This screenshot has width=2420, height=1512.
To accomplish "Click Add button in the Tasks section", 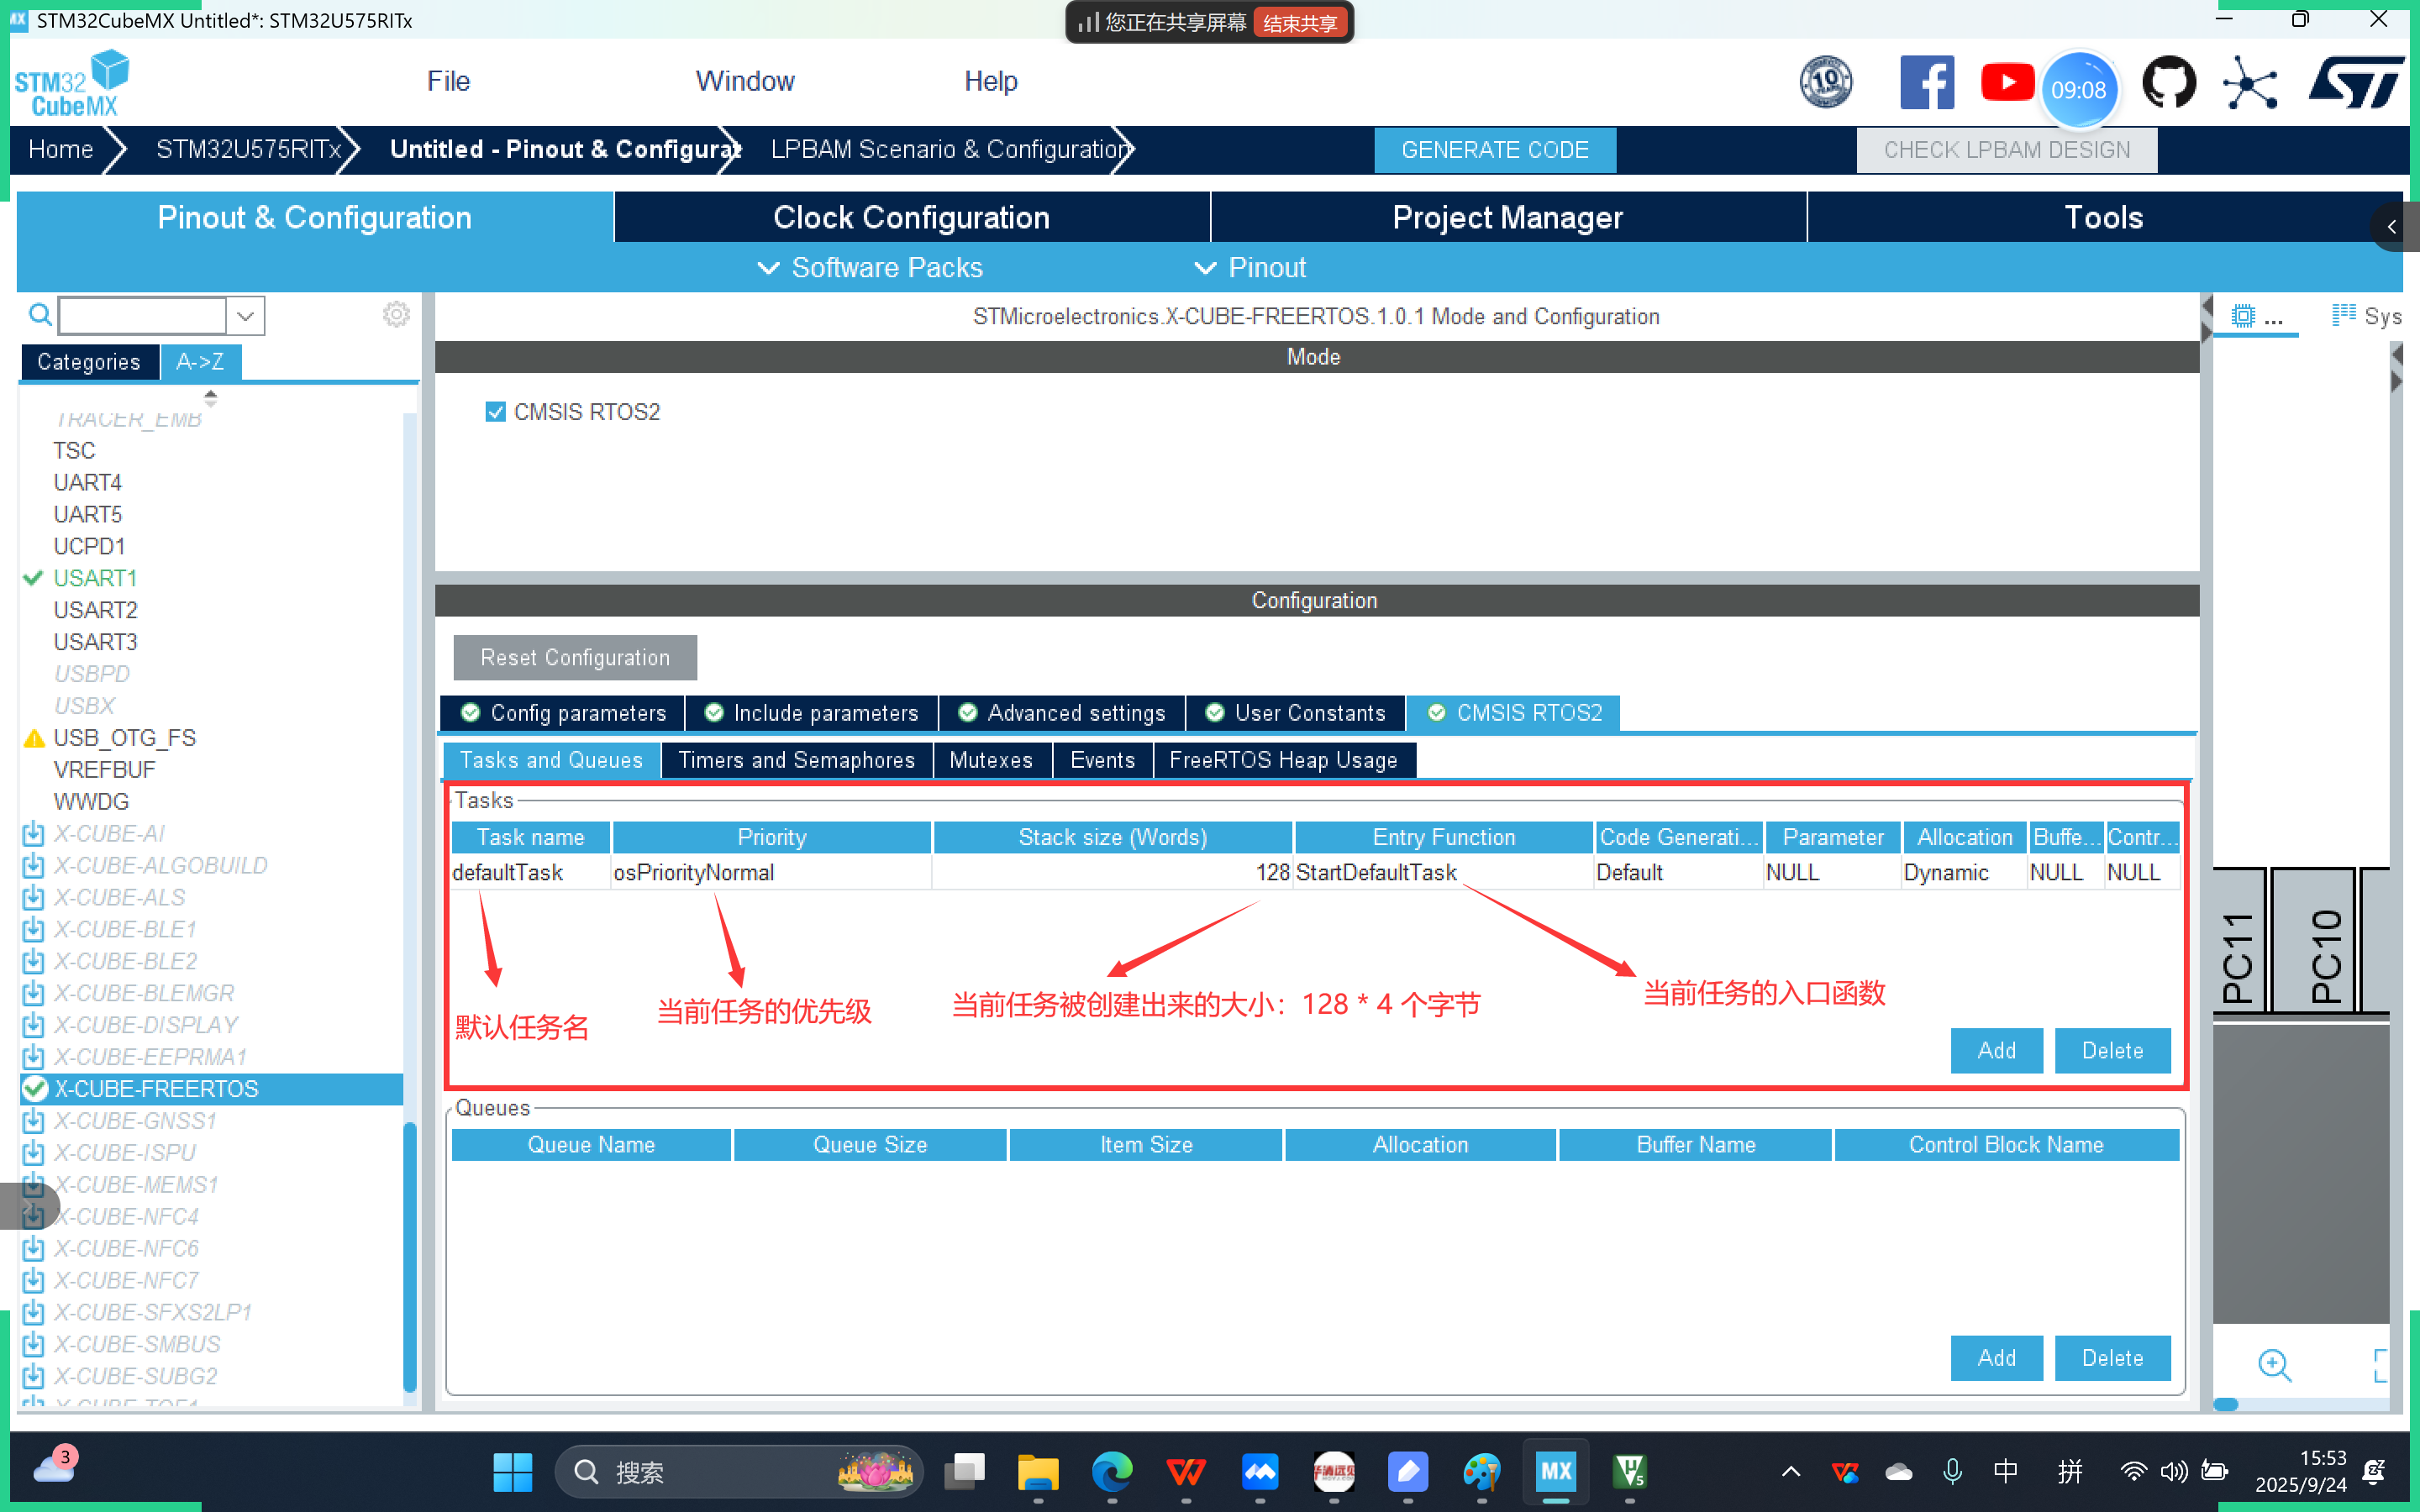I will [x=1996, y=1050].
